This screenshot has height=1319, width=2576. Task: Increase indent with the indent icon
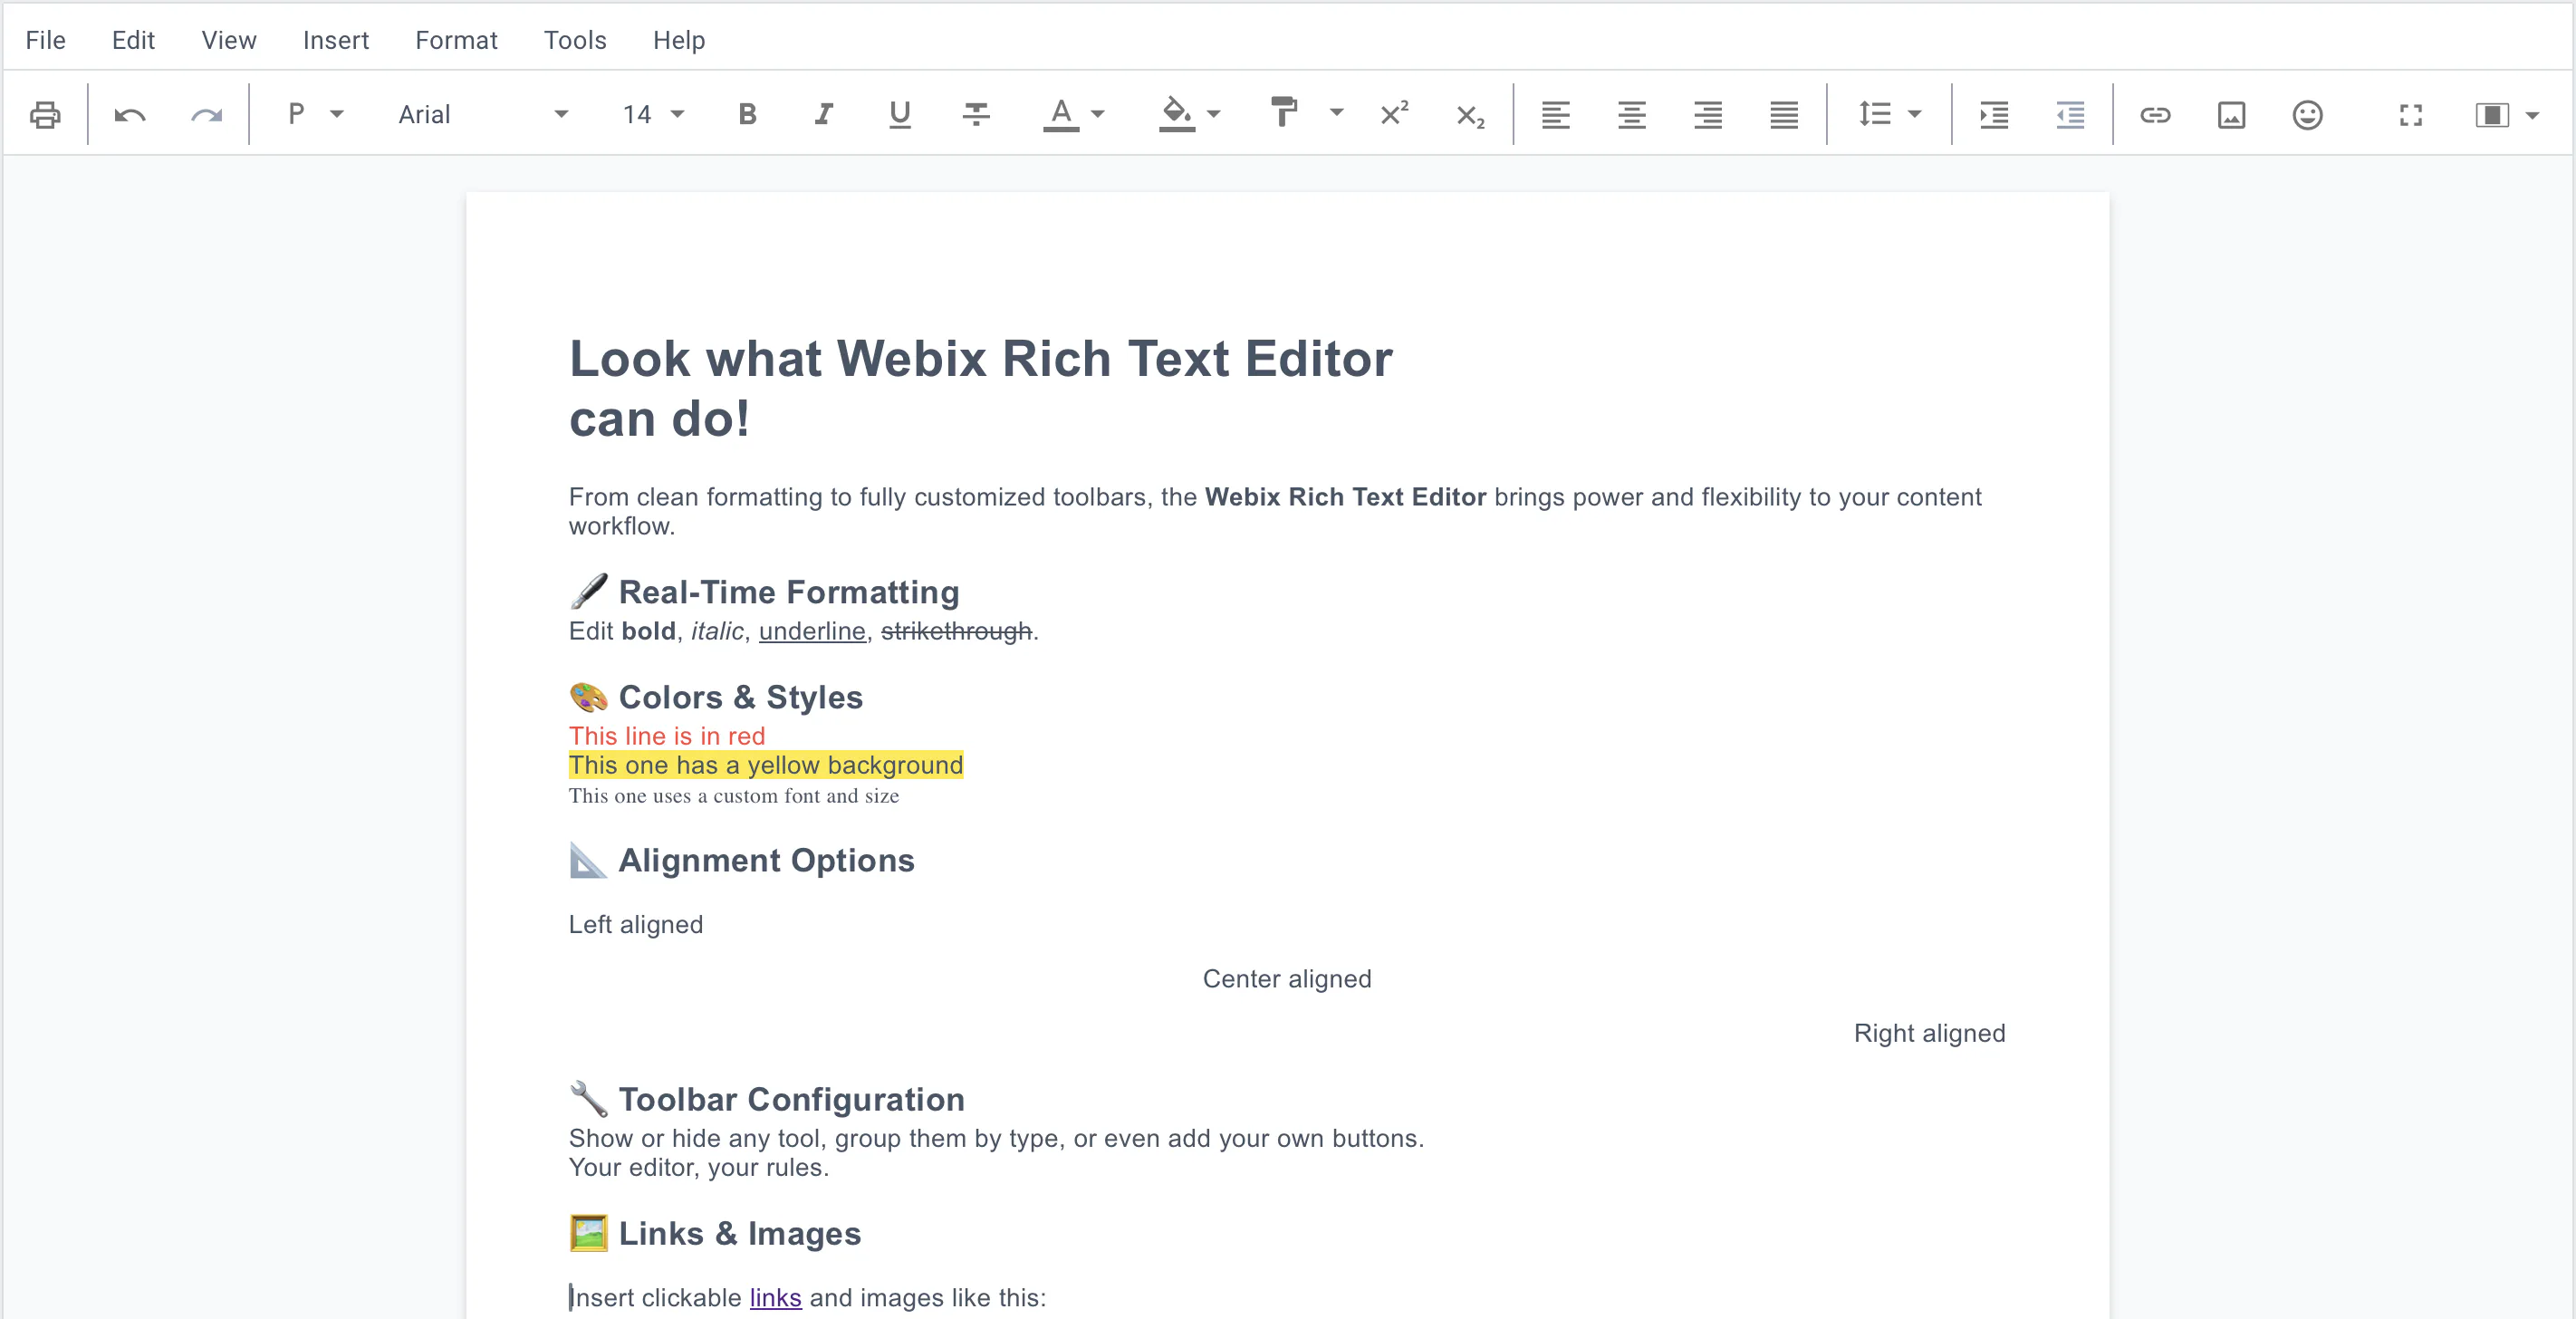(x=1994, y=115)
